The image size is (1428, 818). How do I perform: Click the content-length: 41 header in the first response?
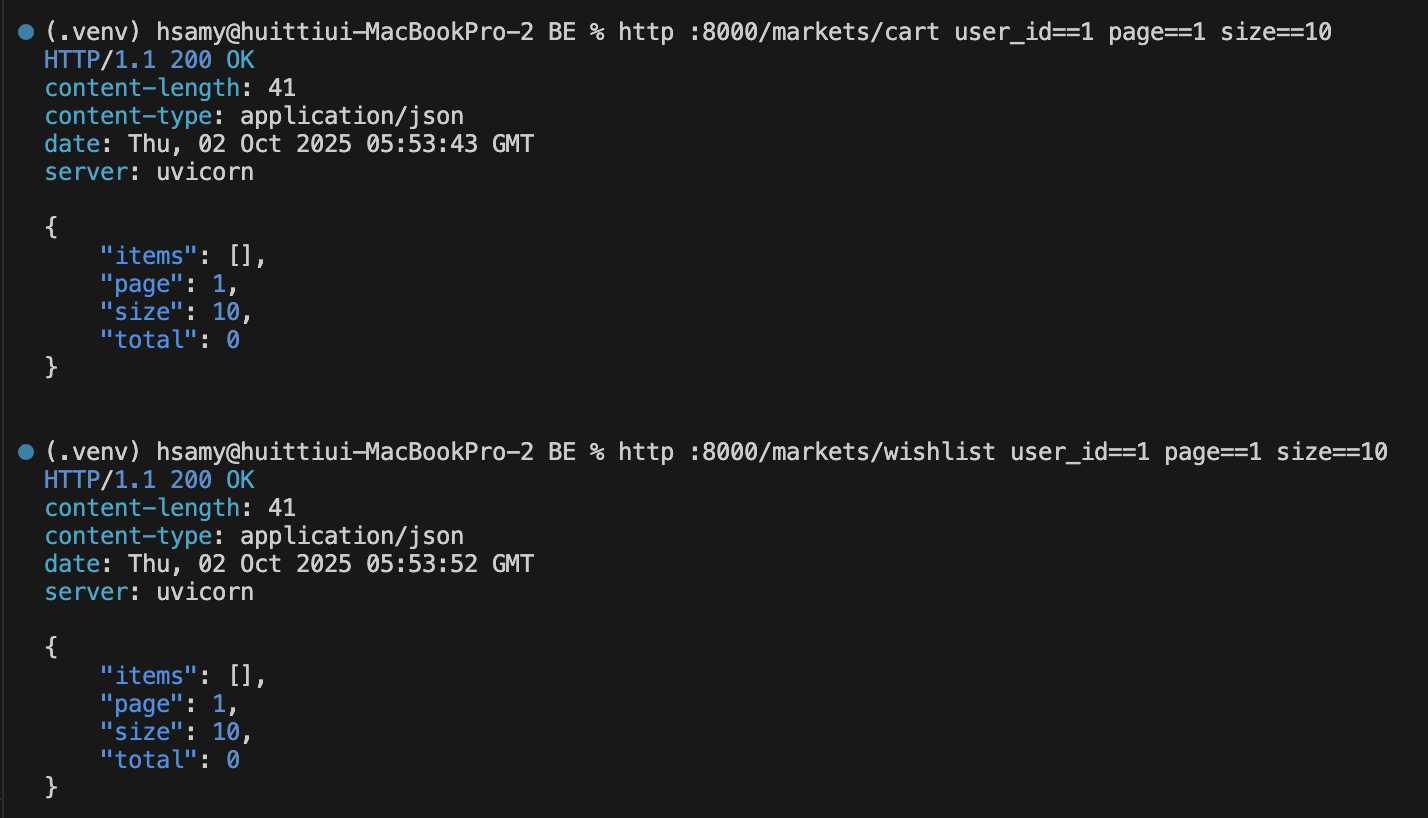[x=170, y=88]
